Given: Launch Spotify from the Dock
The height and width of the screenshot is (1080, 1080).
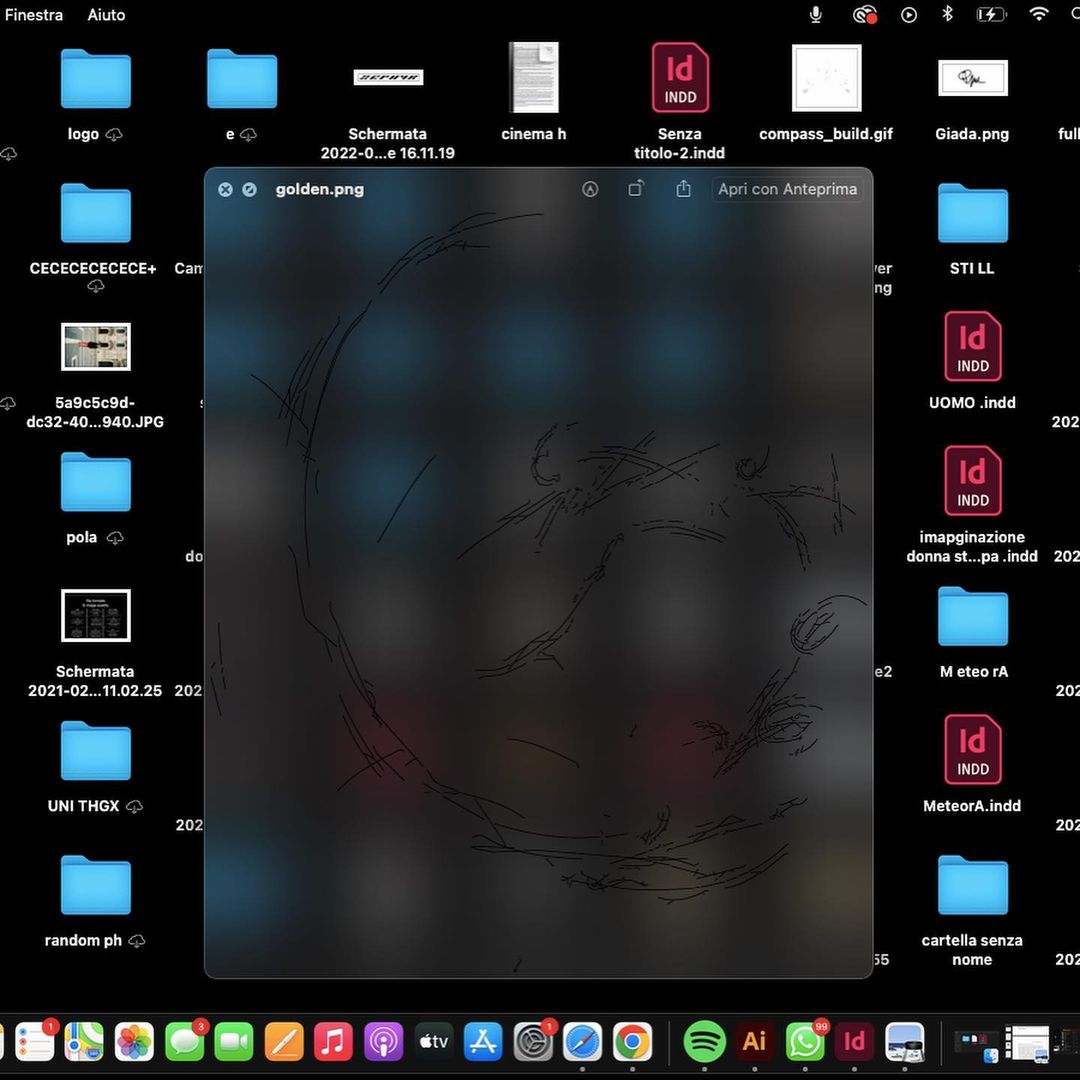Looking at the screenshot, I should [x=704, y=1042].
